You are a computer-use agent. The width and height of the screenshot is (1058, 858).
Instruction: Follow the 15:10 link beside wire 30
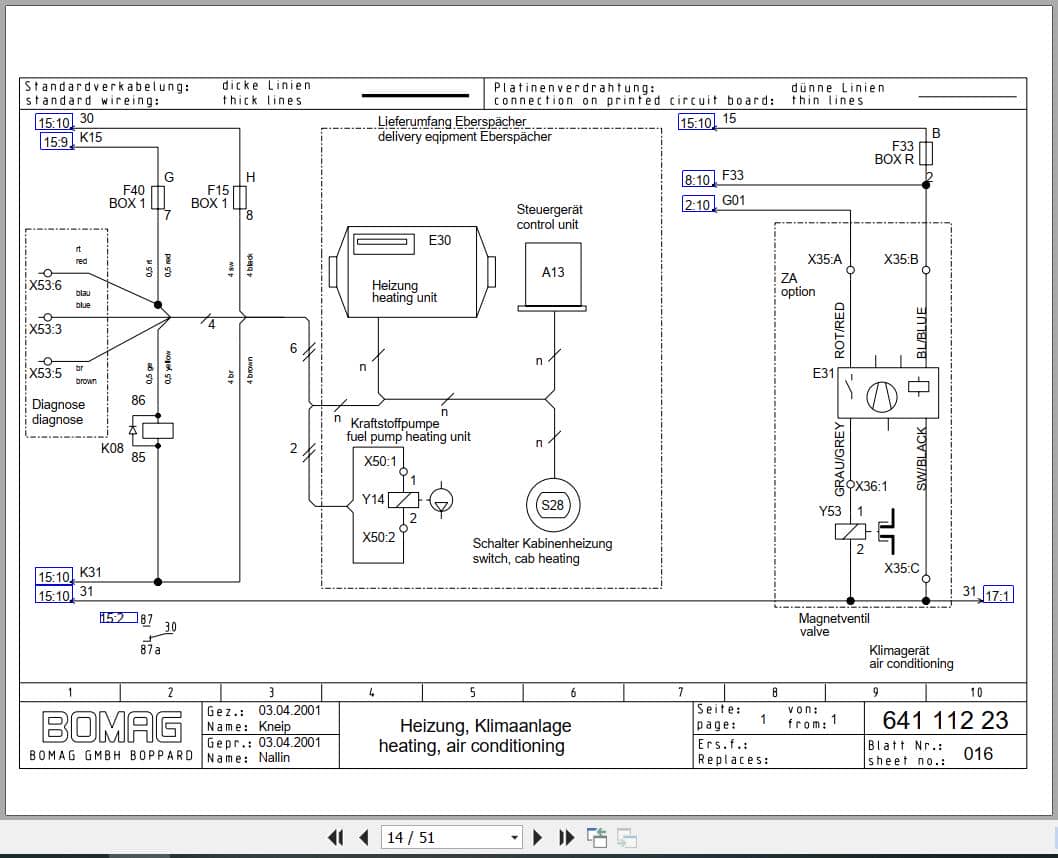click(x=54, y=123)
